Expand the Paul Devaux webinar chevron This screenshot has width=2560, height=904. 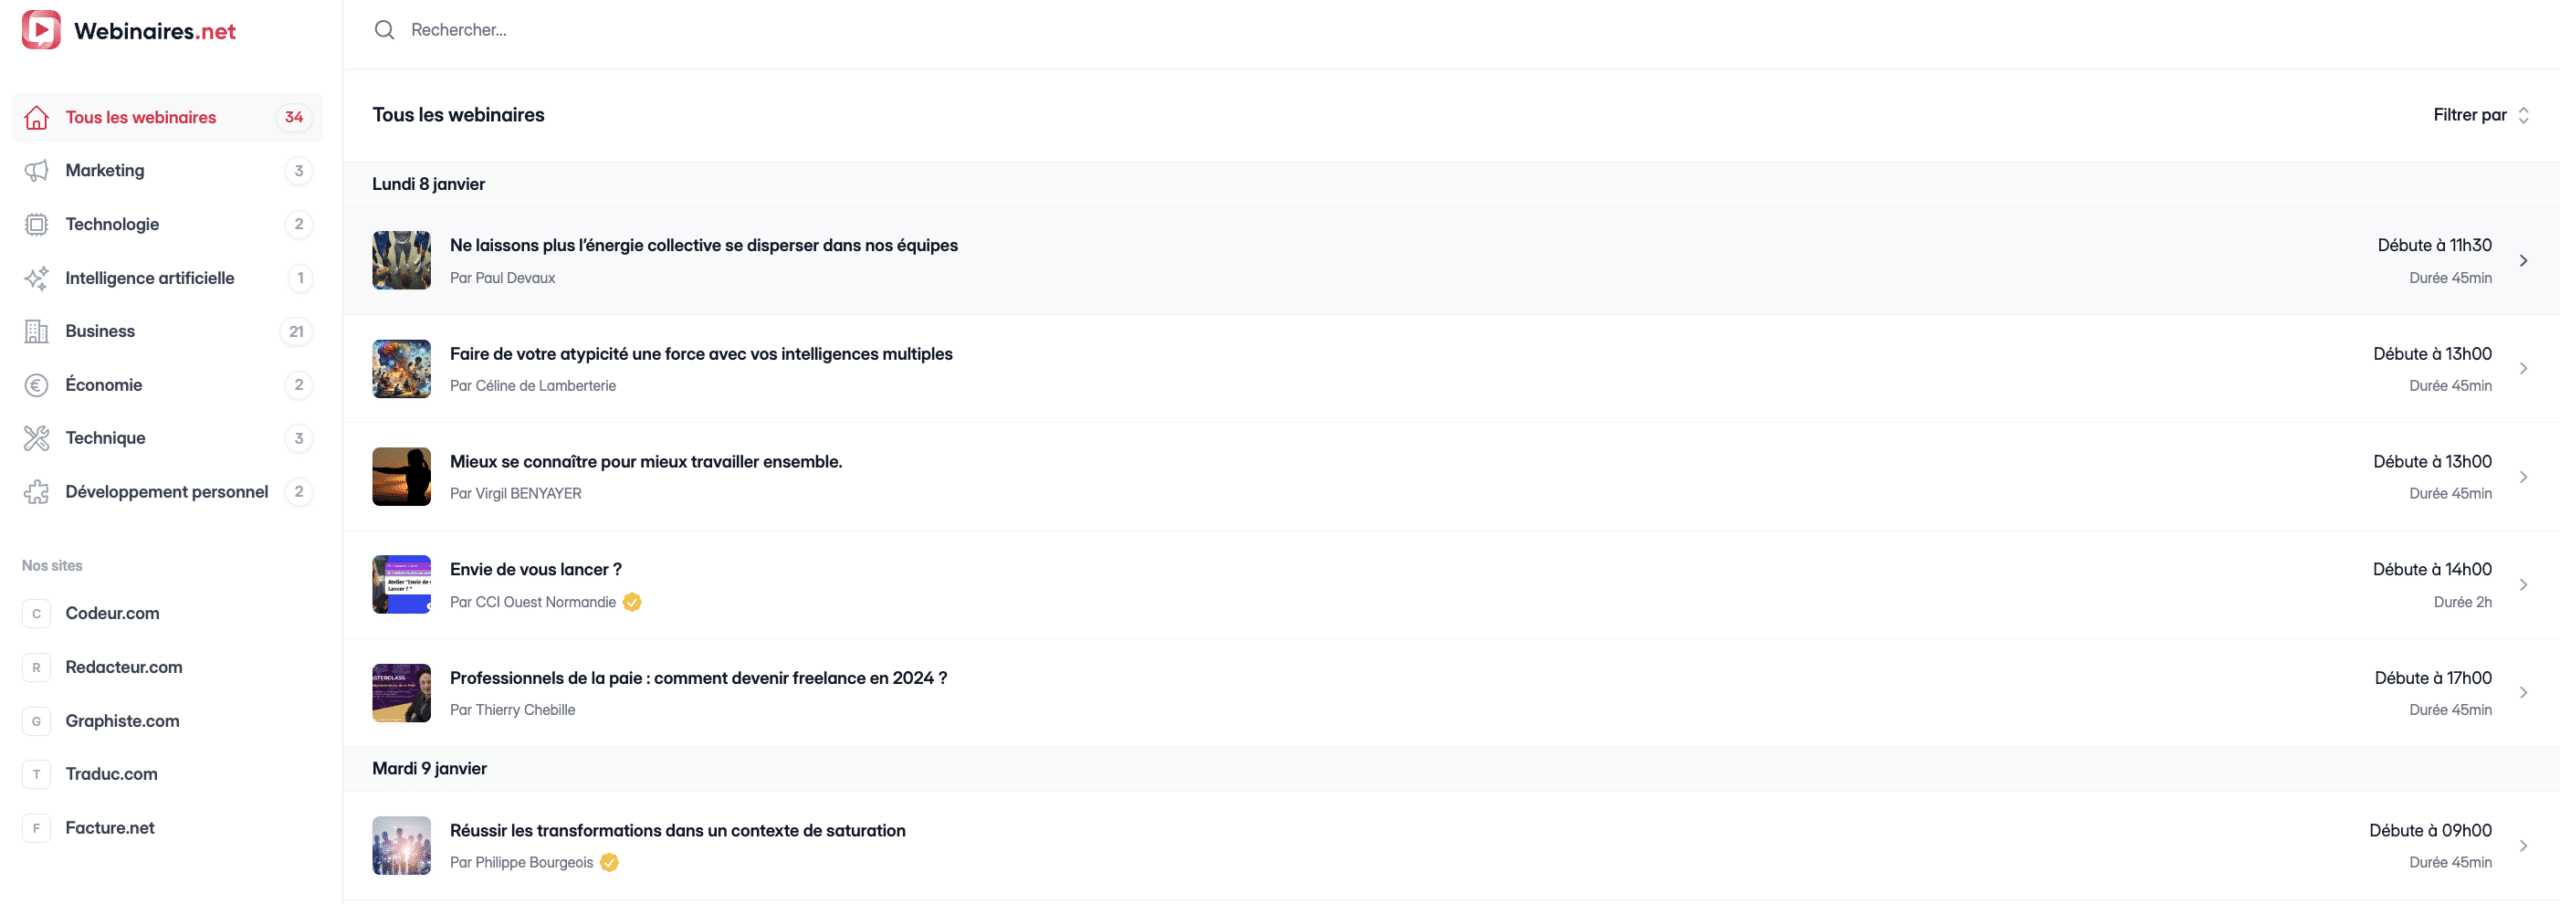point(2523,261)
